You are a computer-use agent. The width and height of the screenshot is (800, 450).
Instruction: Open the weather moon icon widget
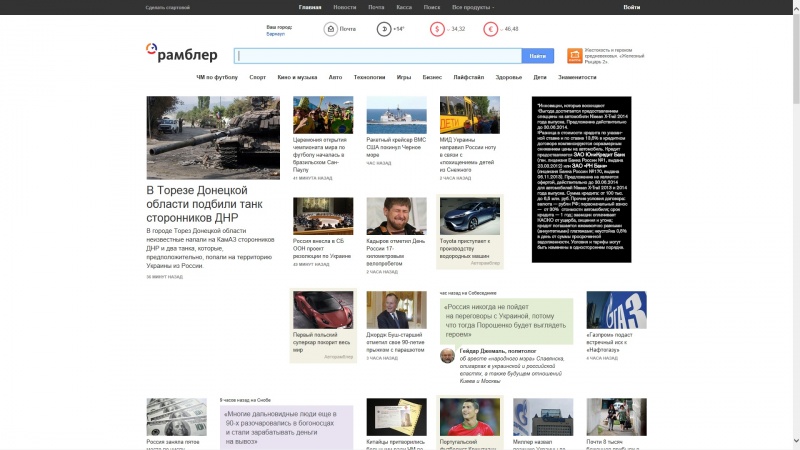point(384,29)
